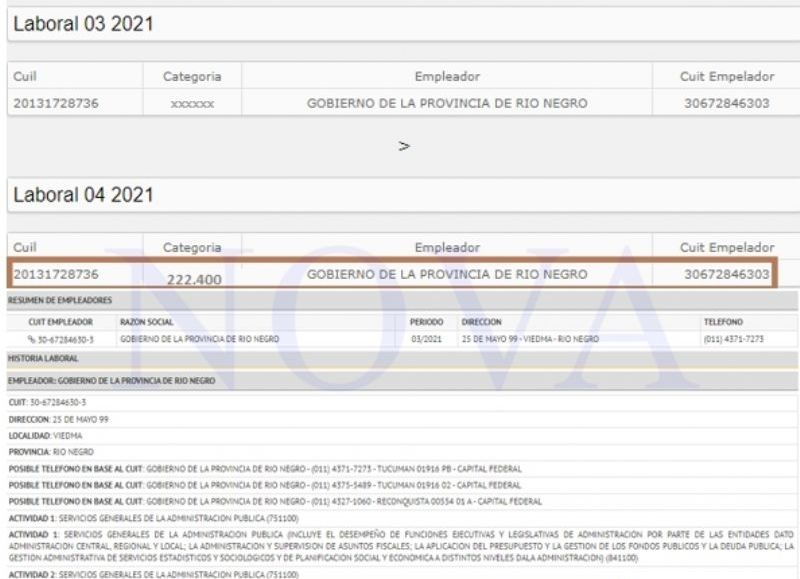Select the Categoria header in Laboral 03 table
The image size is (800, 579).
coord(192,77)
